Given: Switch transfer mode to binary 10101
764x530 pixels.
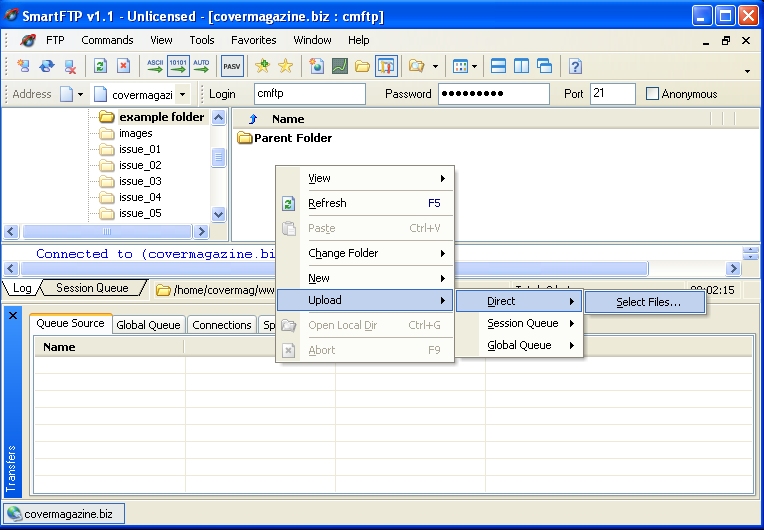Looking at the screenshot, I should 178,66.
